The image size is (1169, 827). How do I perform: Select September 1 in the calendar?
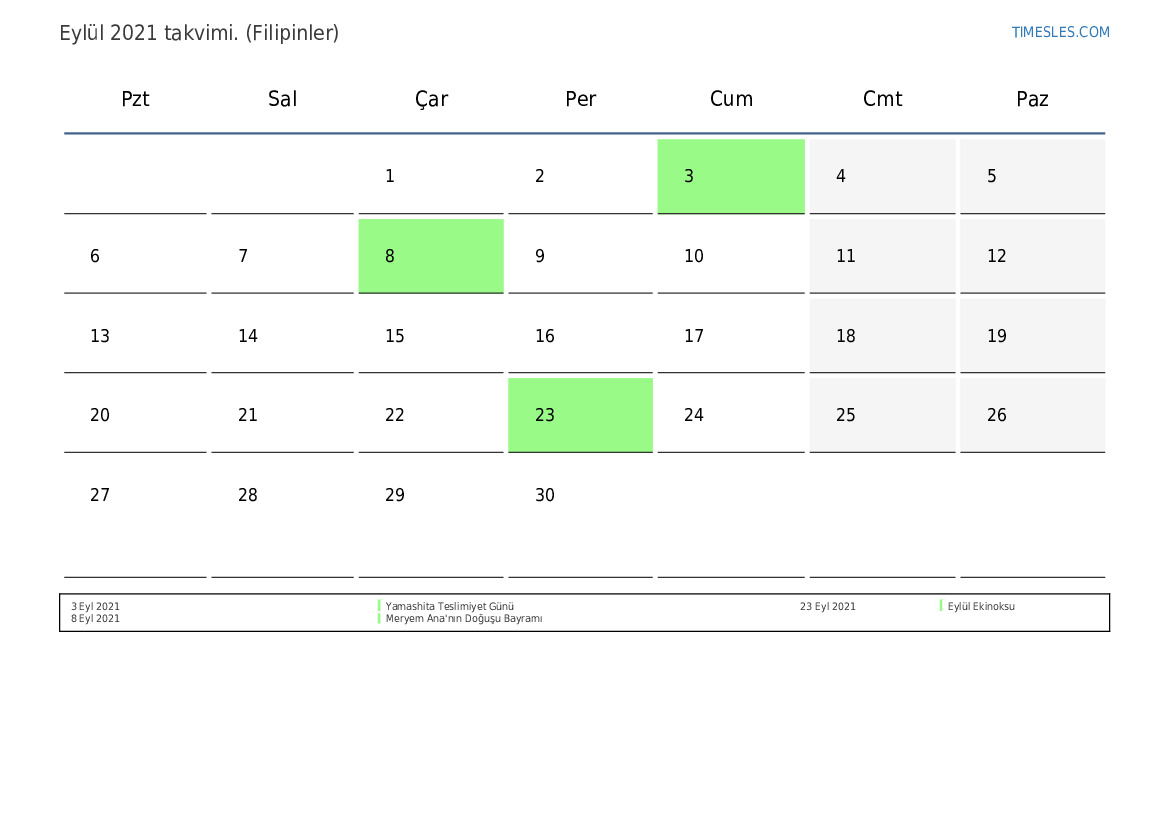click(x=431, y=176)
